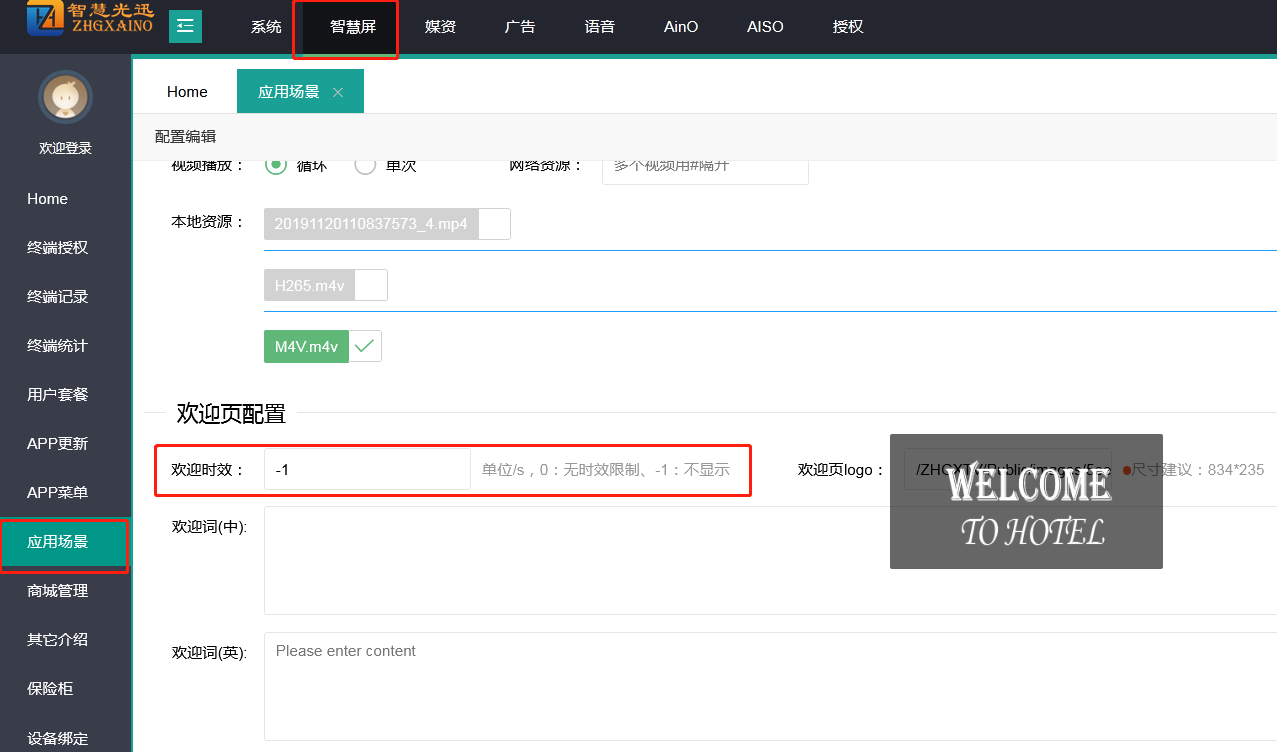This screenshot has height=752, width=1277.
Task: Go to APP更新 in the sidebar
Action: 58,444
